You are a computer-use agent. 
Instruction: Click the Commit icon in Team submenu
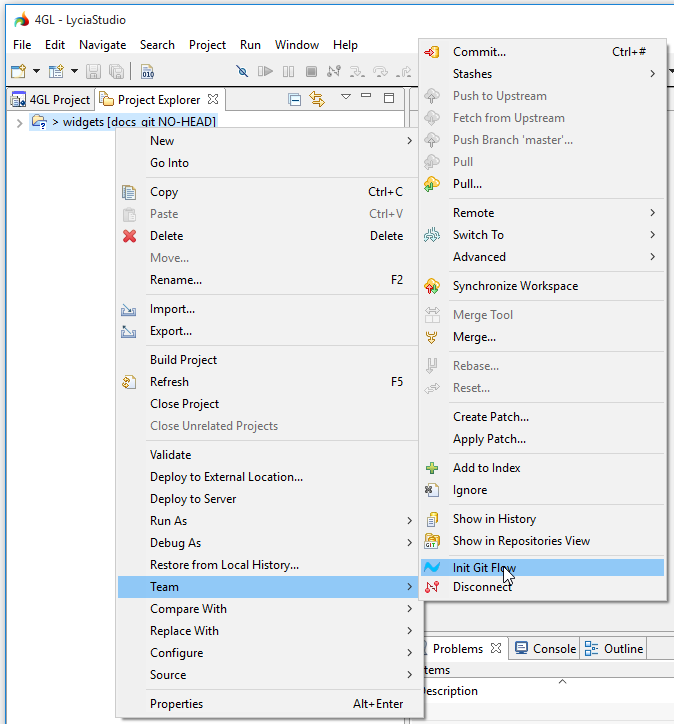coord(432,52)
